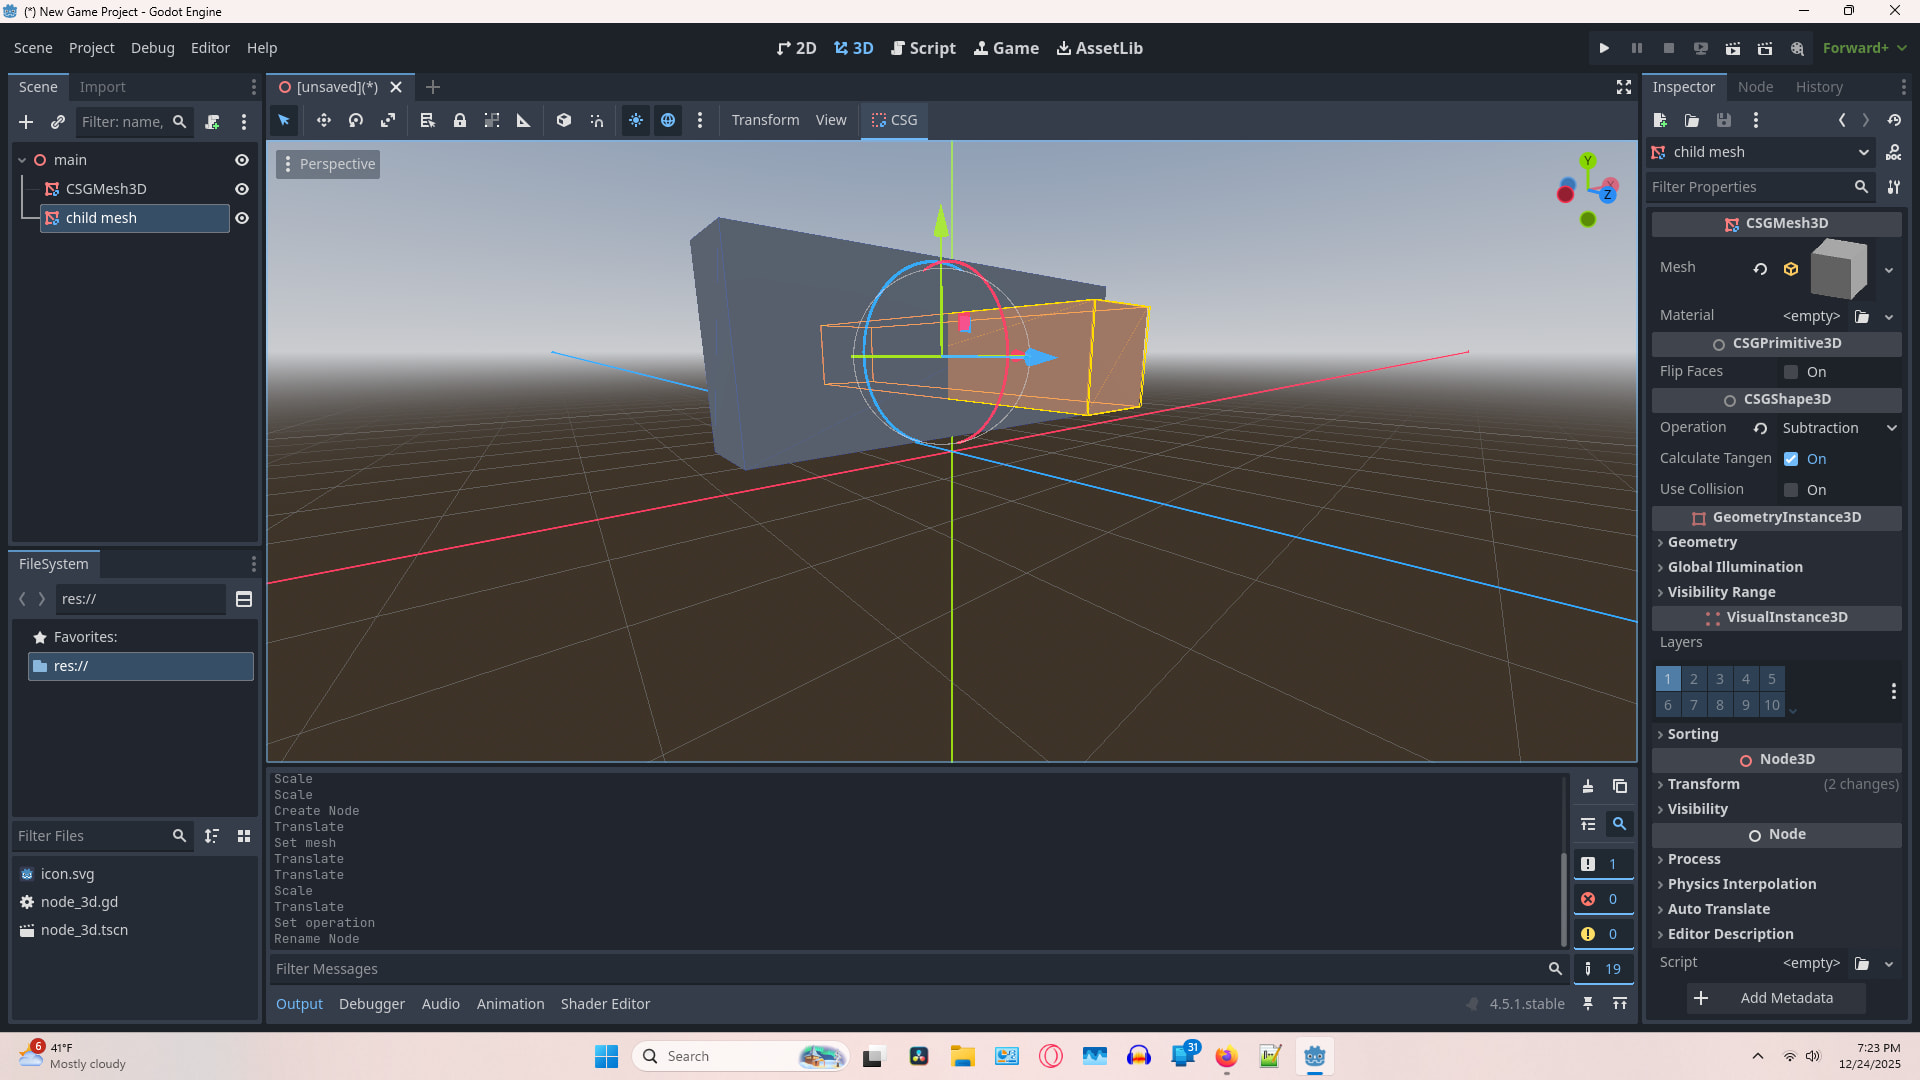Toggle distraction free mode icon

coord(1624,87)
